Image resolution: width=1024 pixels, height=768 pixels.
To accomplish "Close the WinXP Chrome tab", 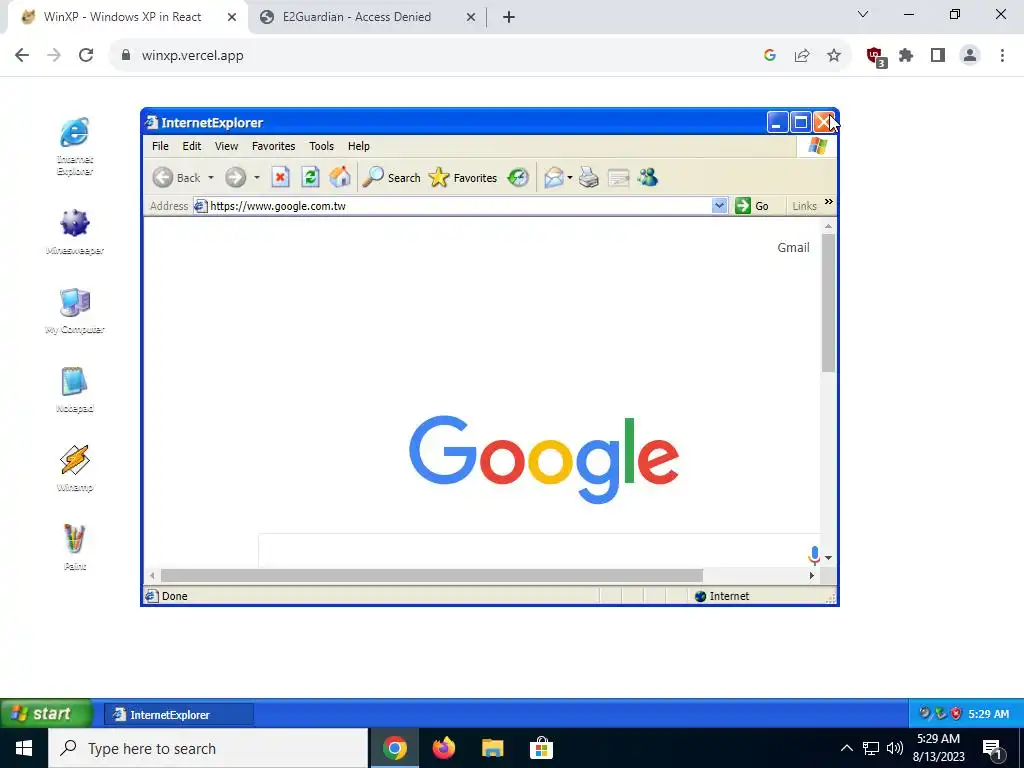I will click(x=232, y=17).
